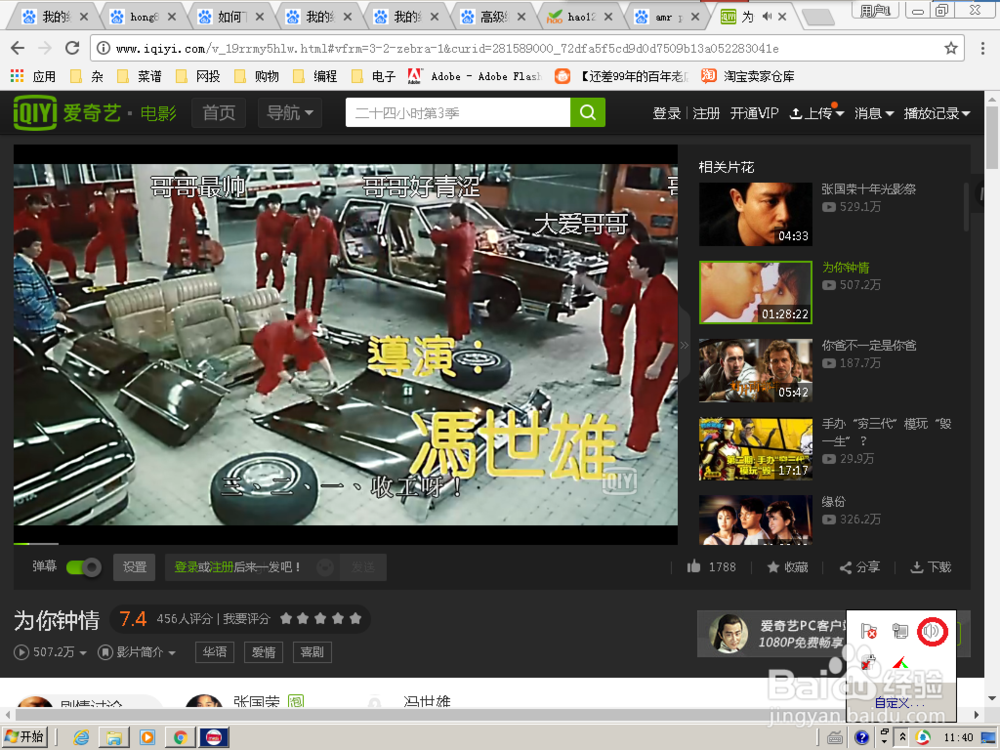Switch to the hao123 browser tab

580,17
